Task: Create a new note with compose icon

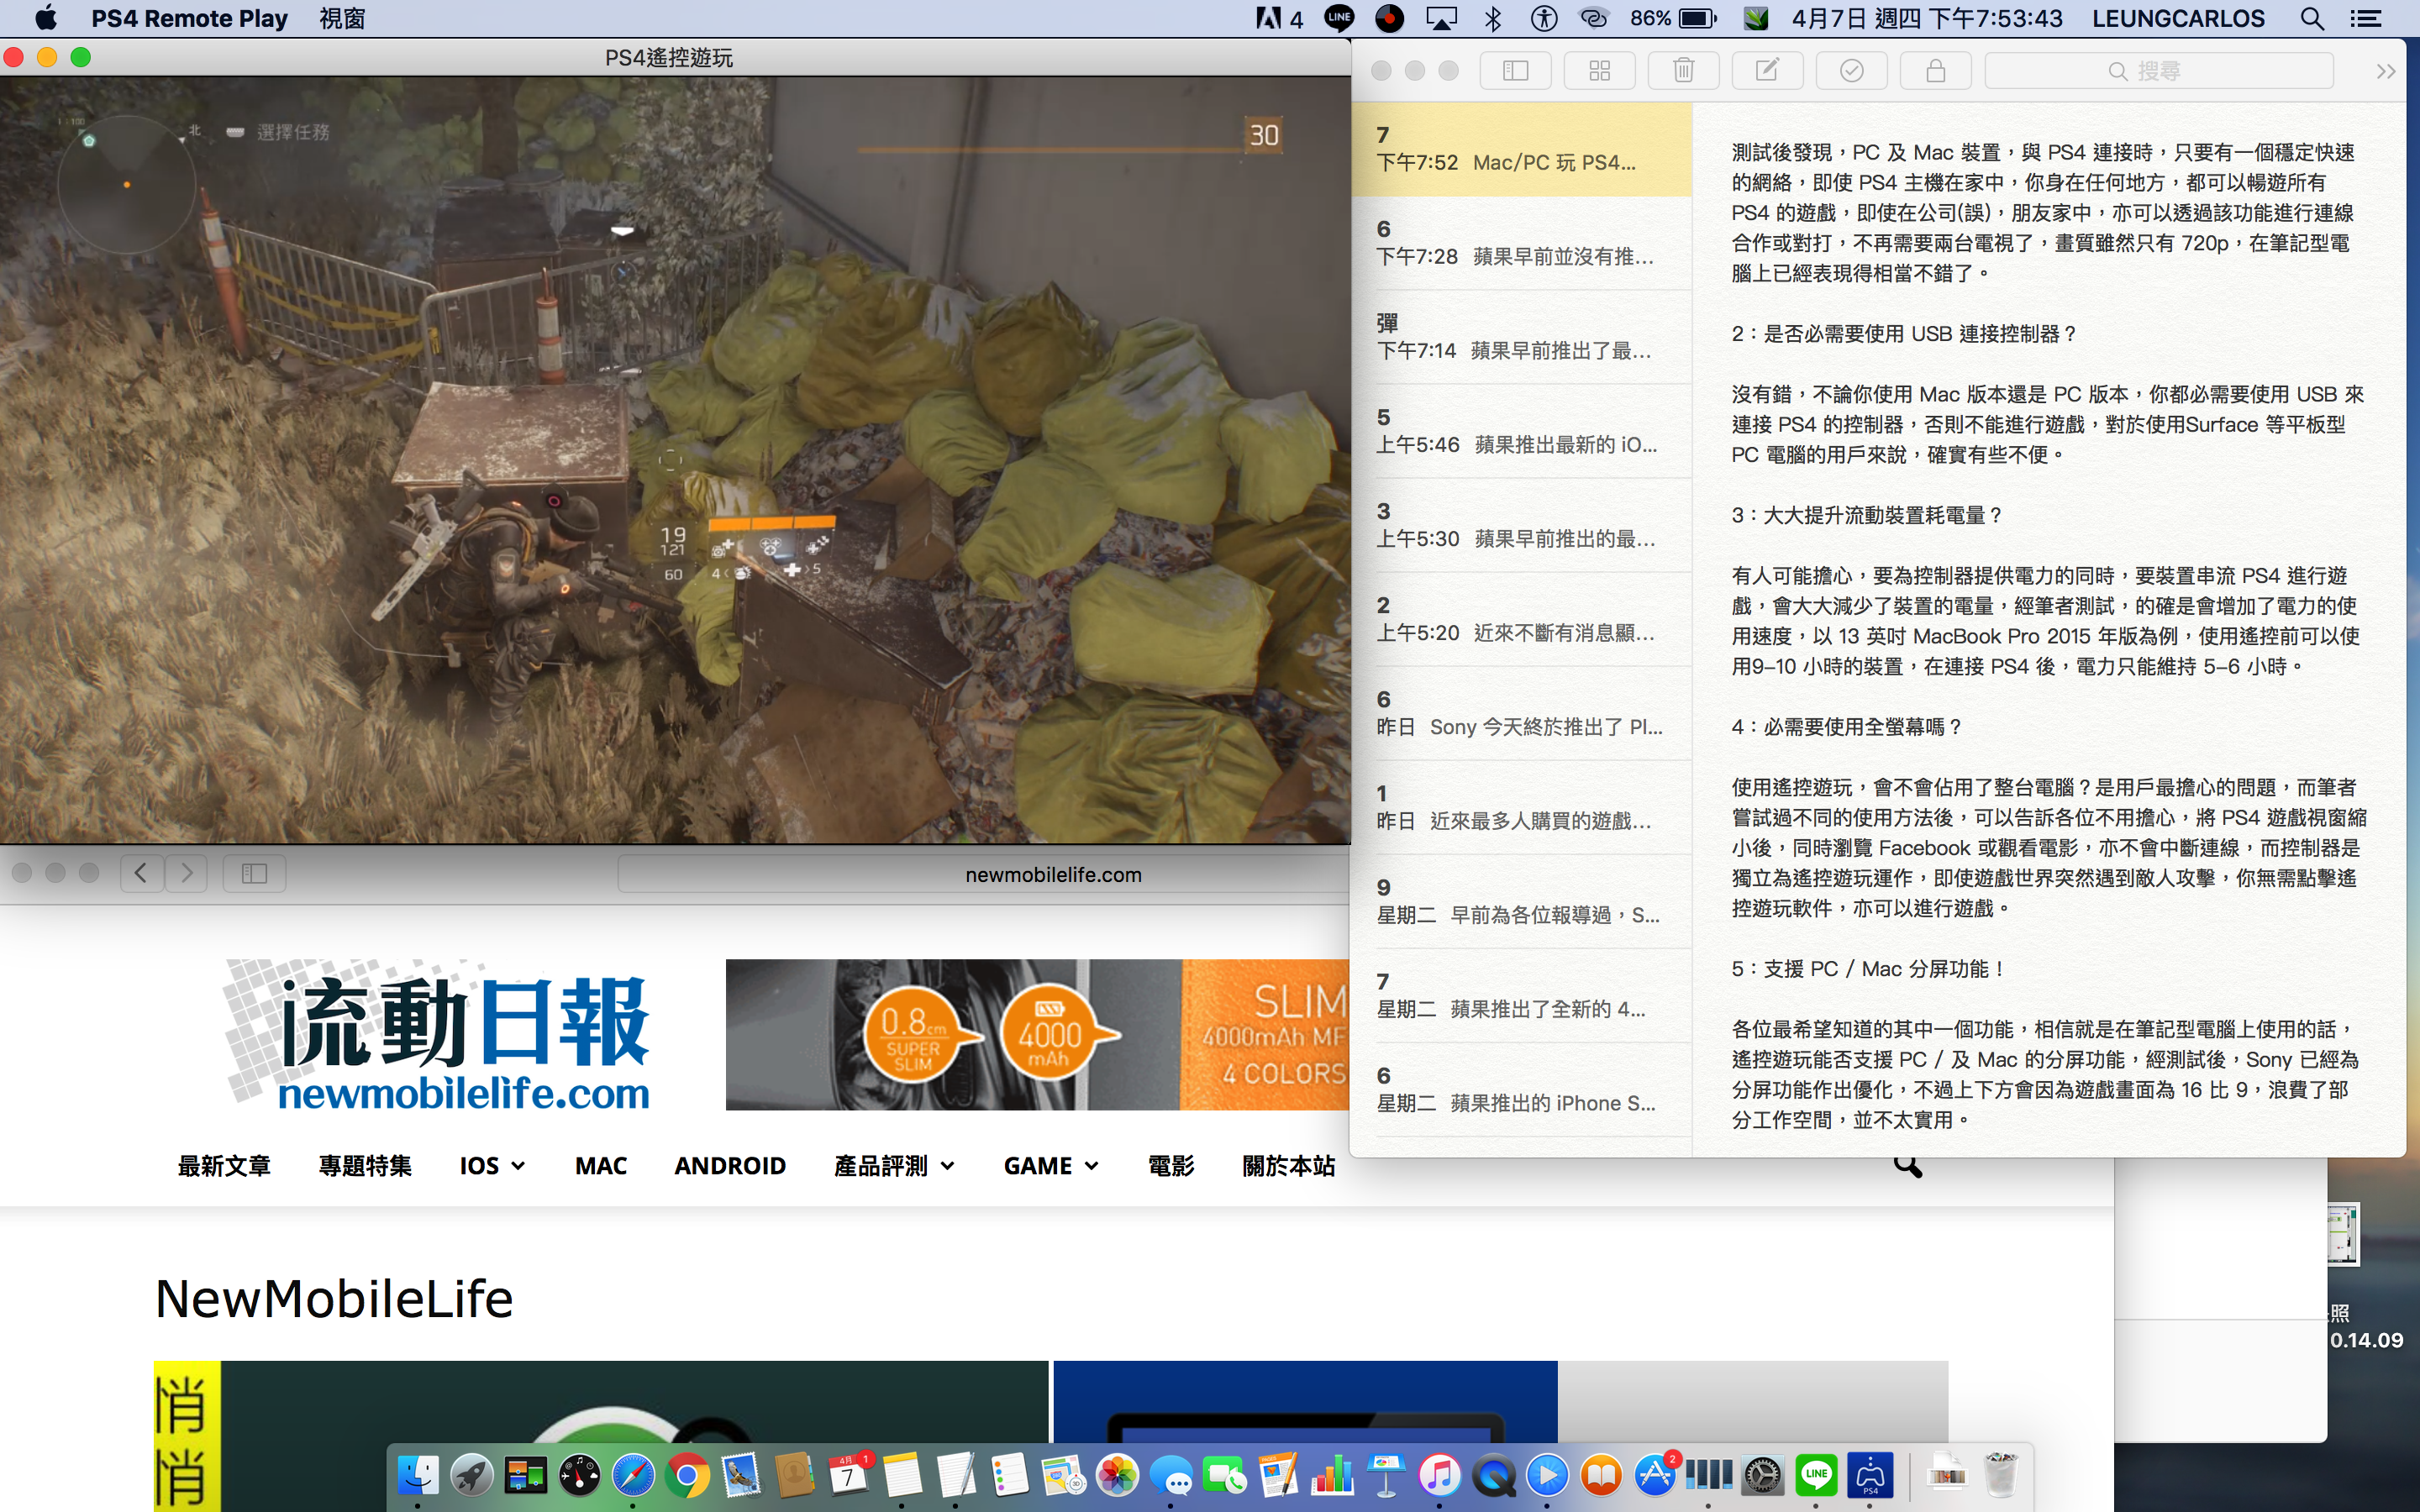Action: tap(1767, 71)
